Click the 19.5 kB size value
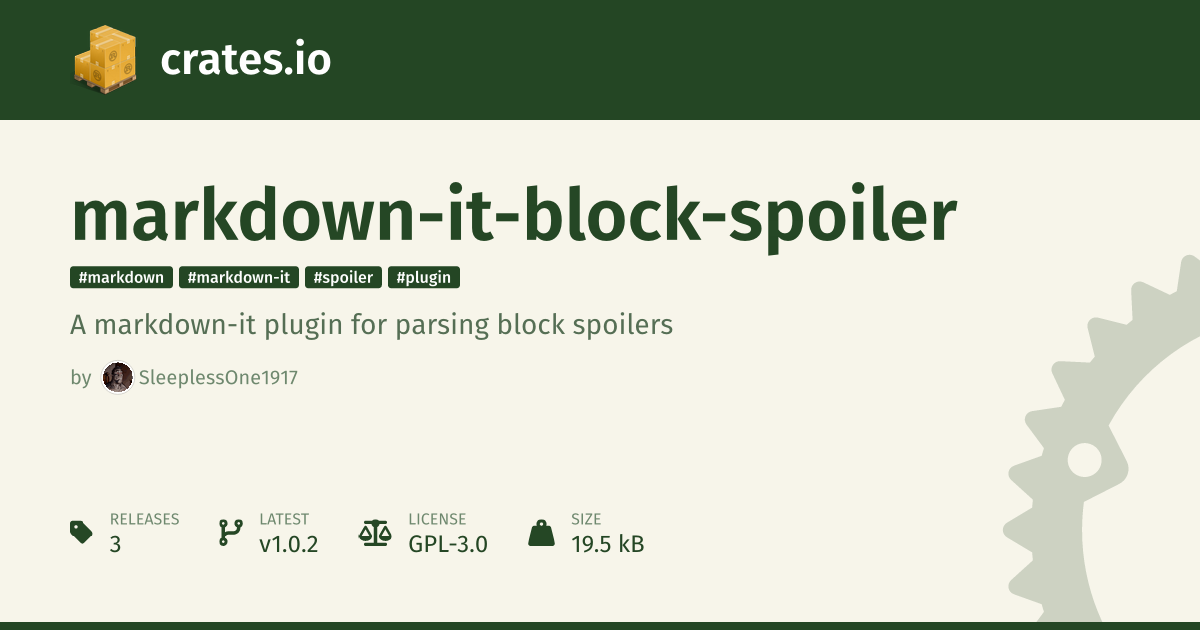Screen dimensions: 1200x630 pyautogui.click(x=607, y=545)
